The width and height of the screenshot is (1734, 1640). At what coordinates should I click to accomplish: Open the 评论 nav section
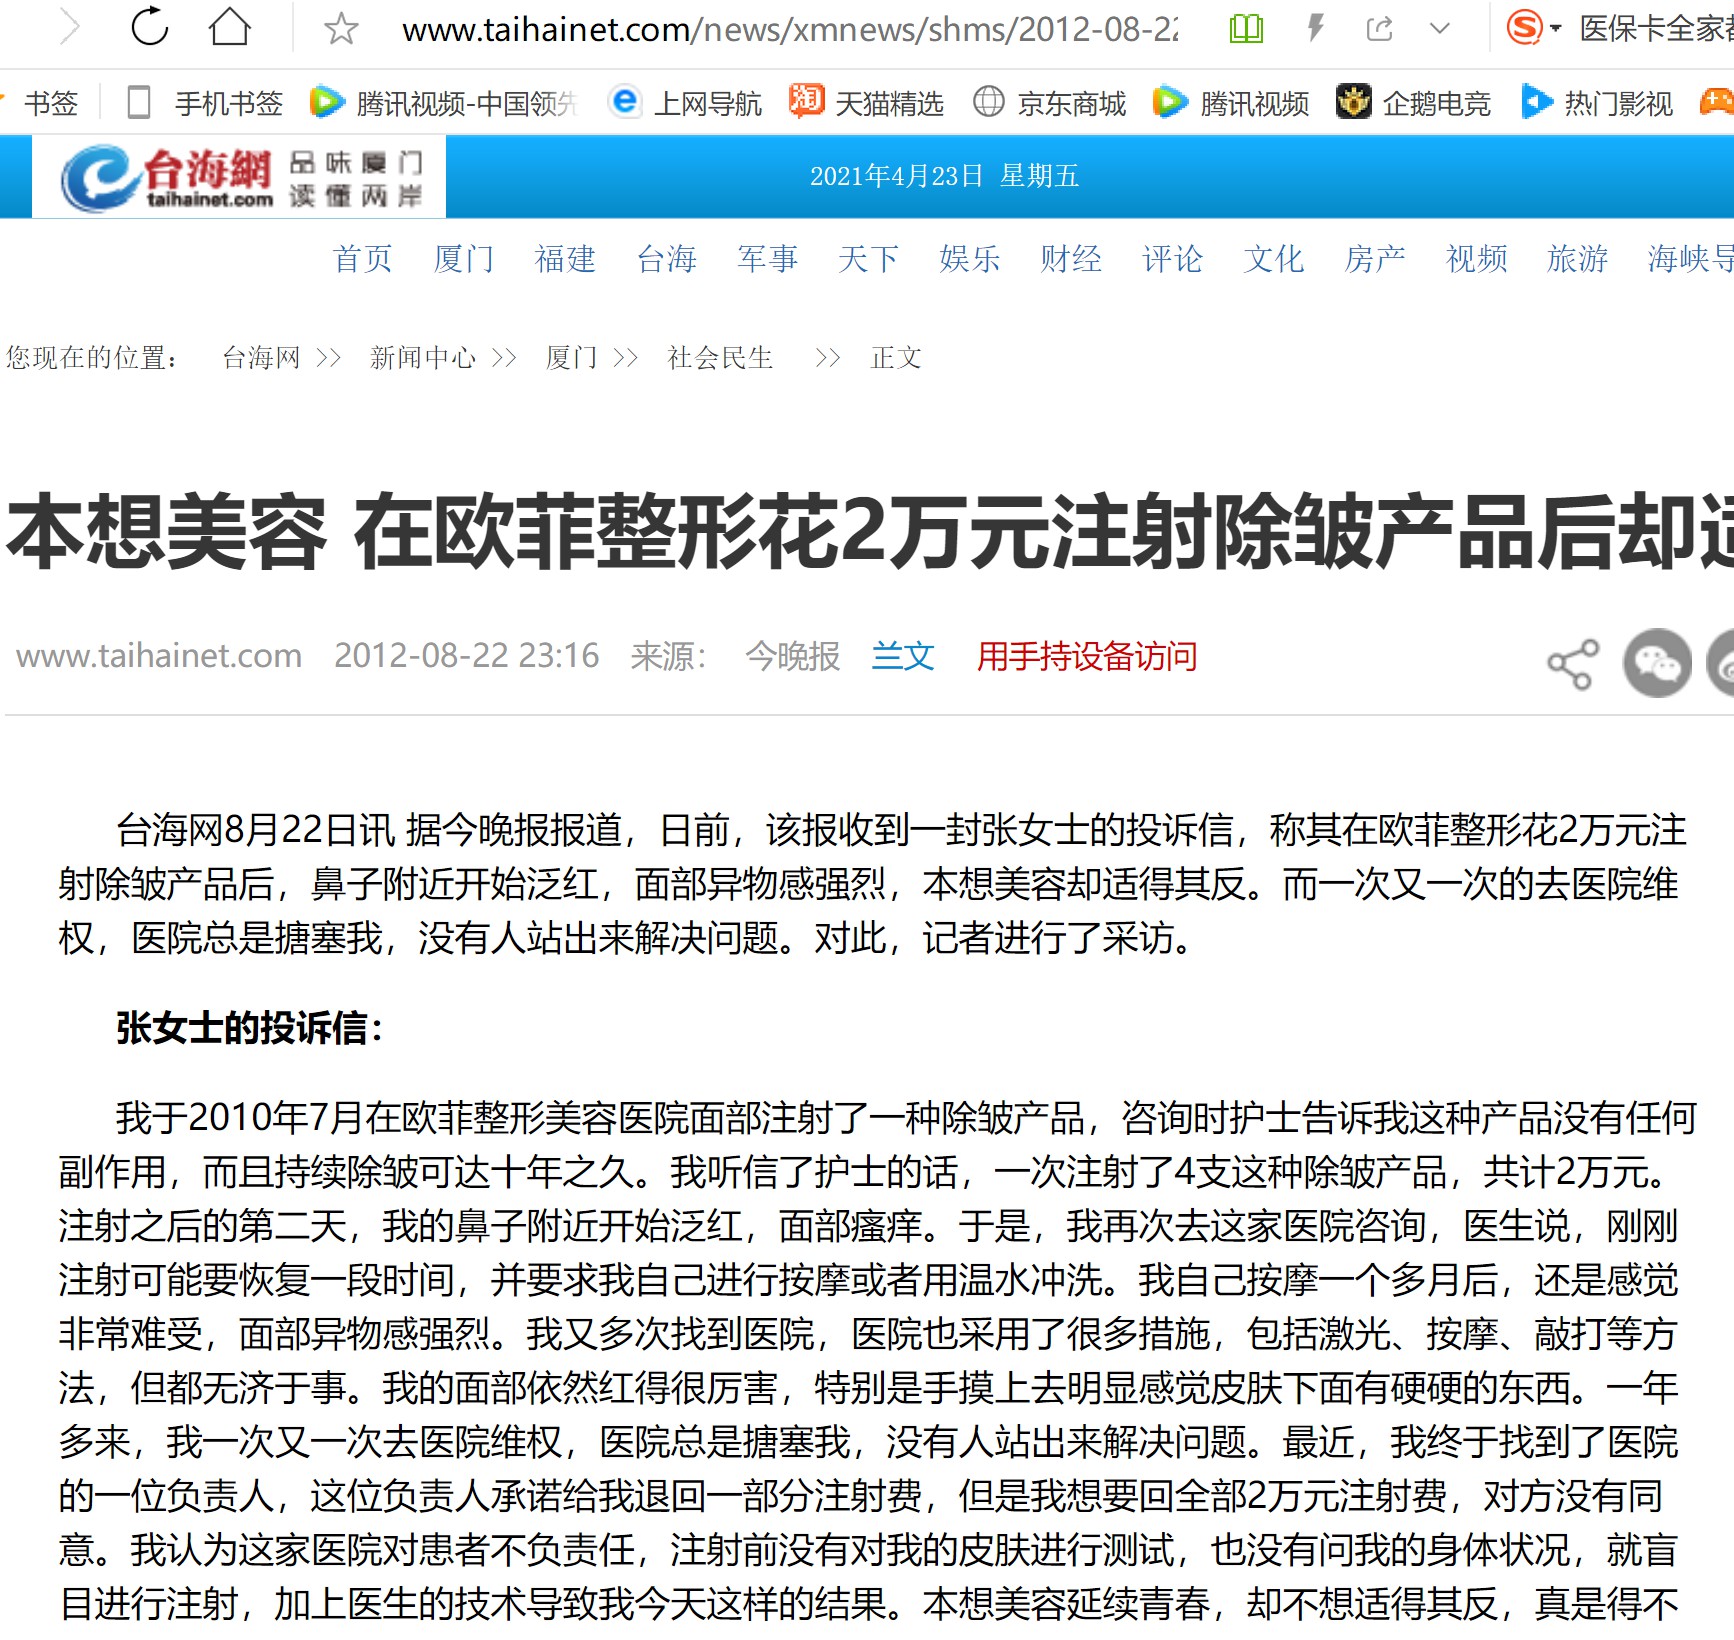pyautogui.click(x=1172, y=259)
